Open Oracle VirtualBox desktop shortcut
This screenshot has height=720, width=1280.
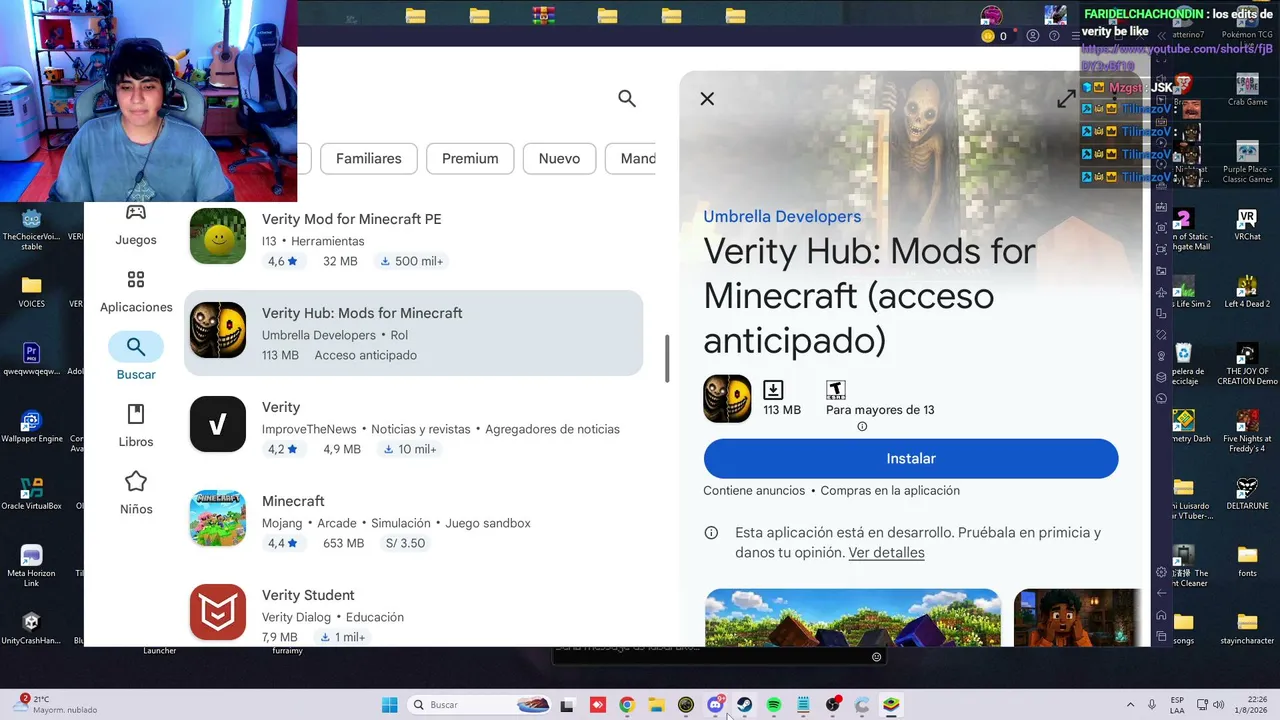tap(31, 494)
